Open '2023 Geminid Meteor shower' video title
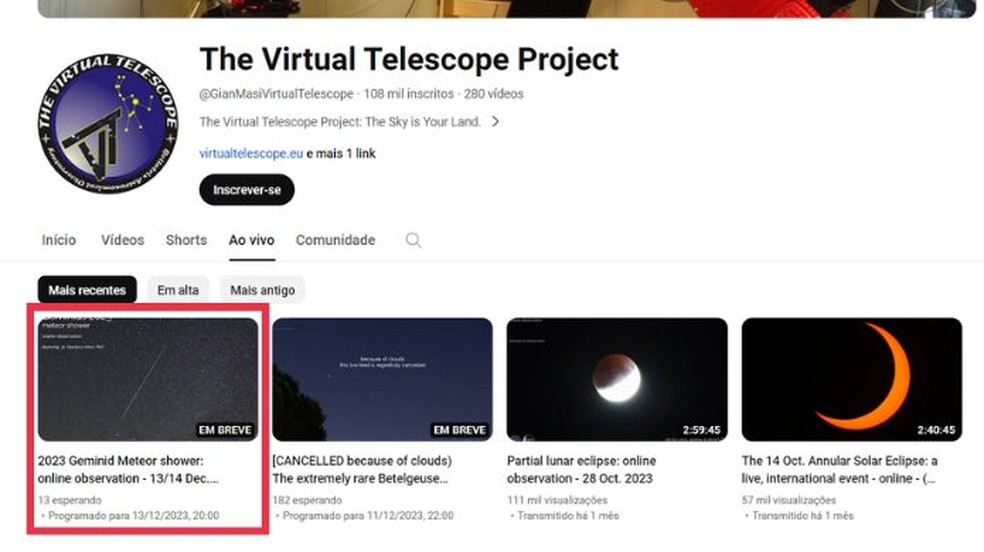The width and height of the screenshot is (984, 552). (128, 470)
